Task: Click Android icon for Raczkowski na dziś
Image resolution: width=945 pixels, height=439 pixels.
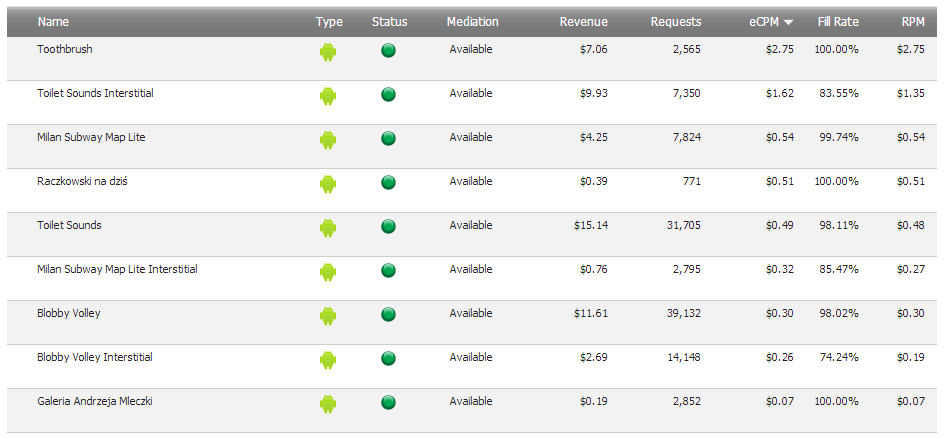Action: click(328, 184)
